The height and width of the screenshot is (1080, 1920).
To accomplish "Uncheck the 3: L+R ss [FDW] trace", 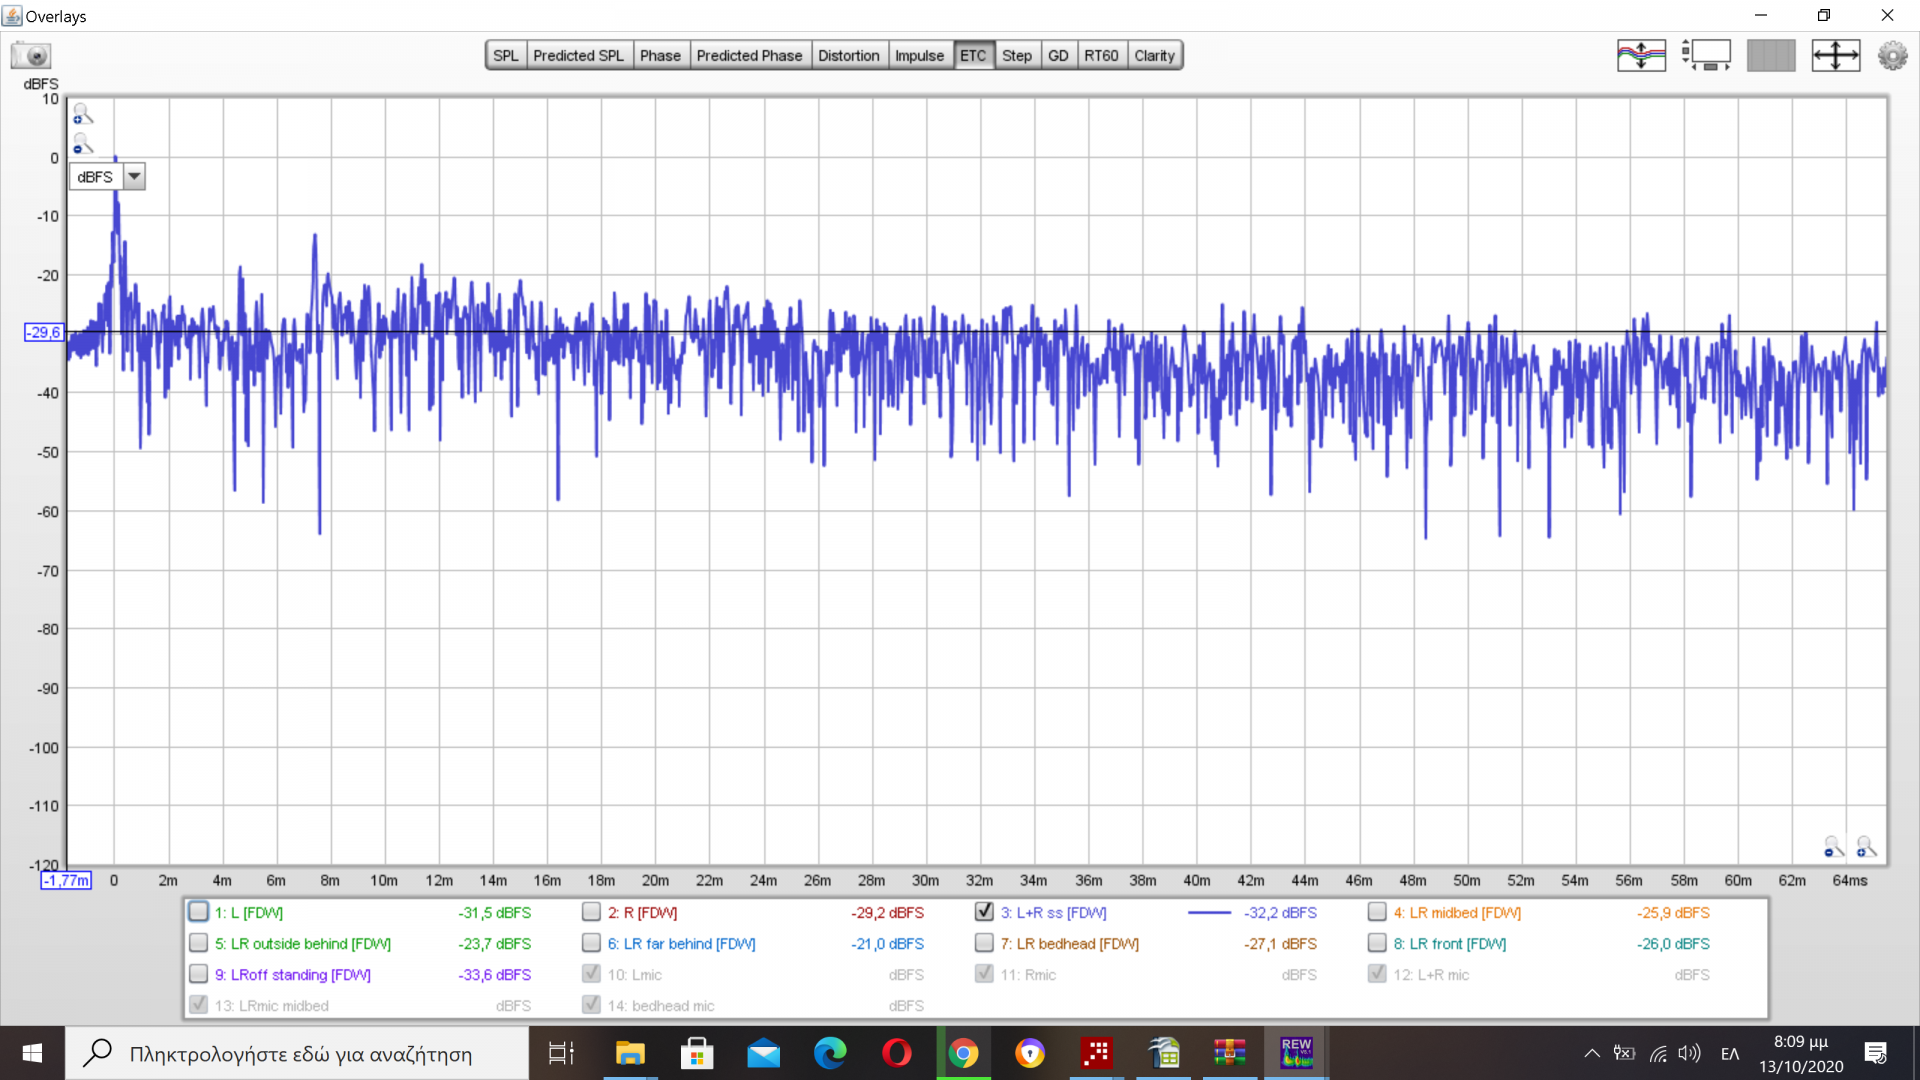I will coord(984,912).
